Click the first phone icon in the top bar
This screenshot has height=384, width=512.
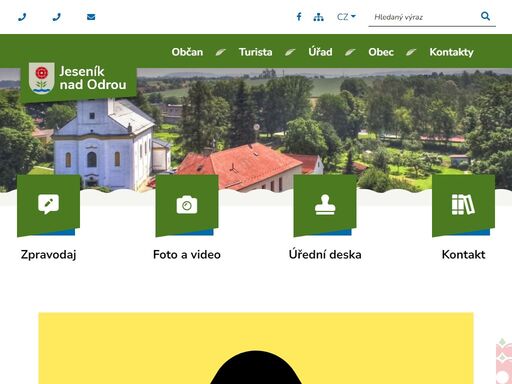point(22,17)
